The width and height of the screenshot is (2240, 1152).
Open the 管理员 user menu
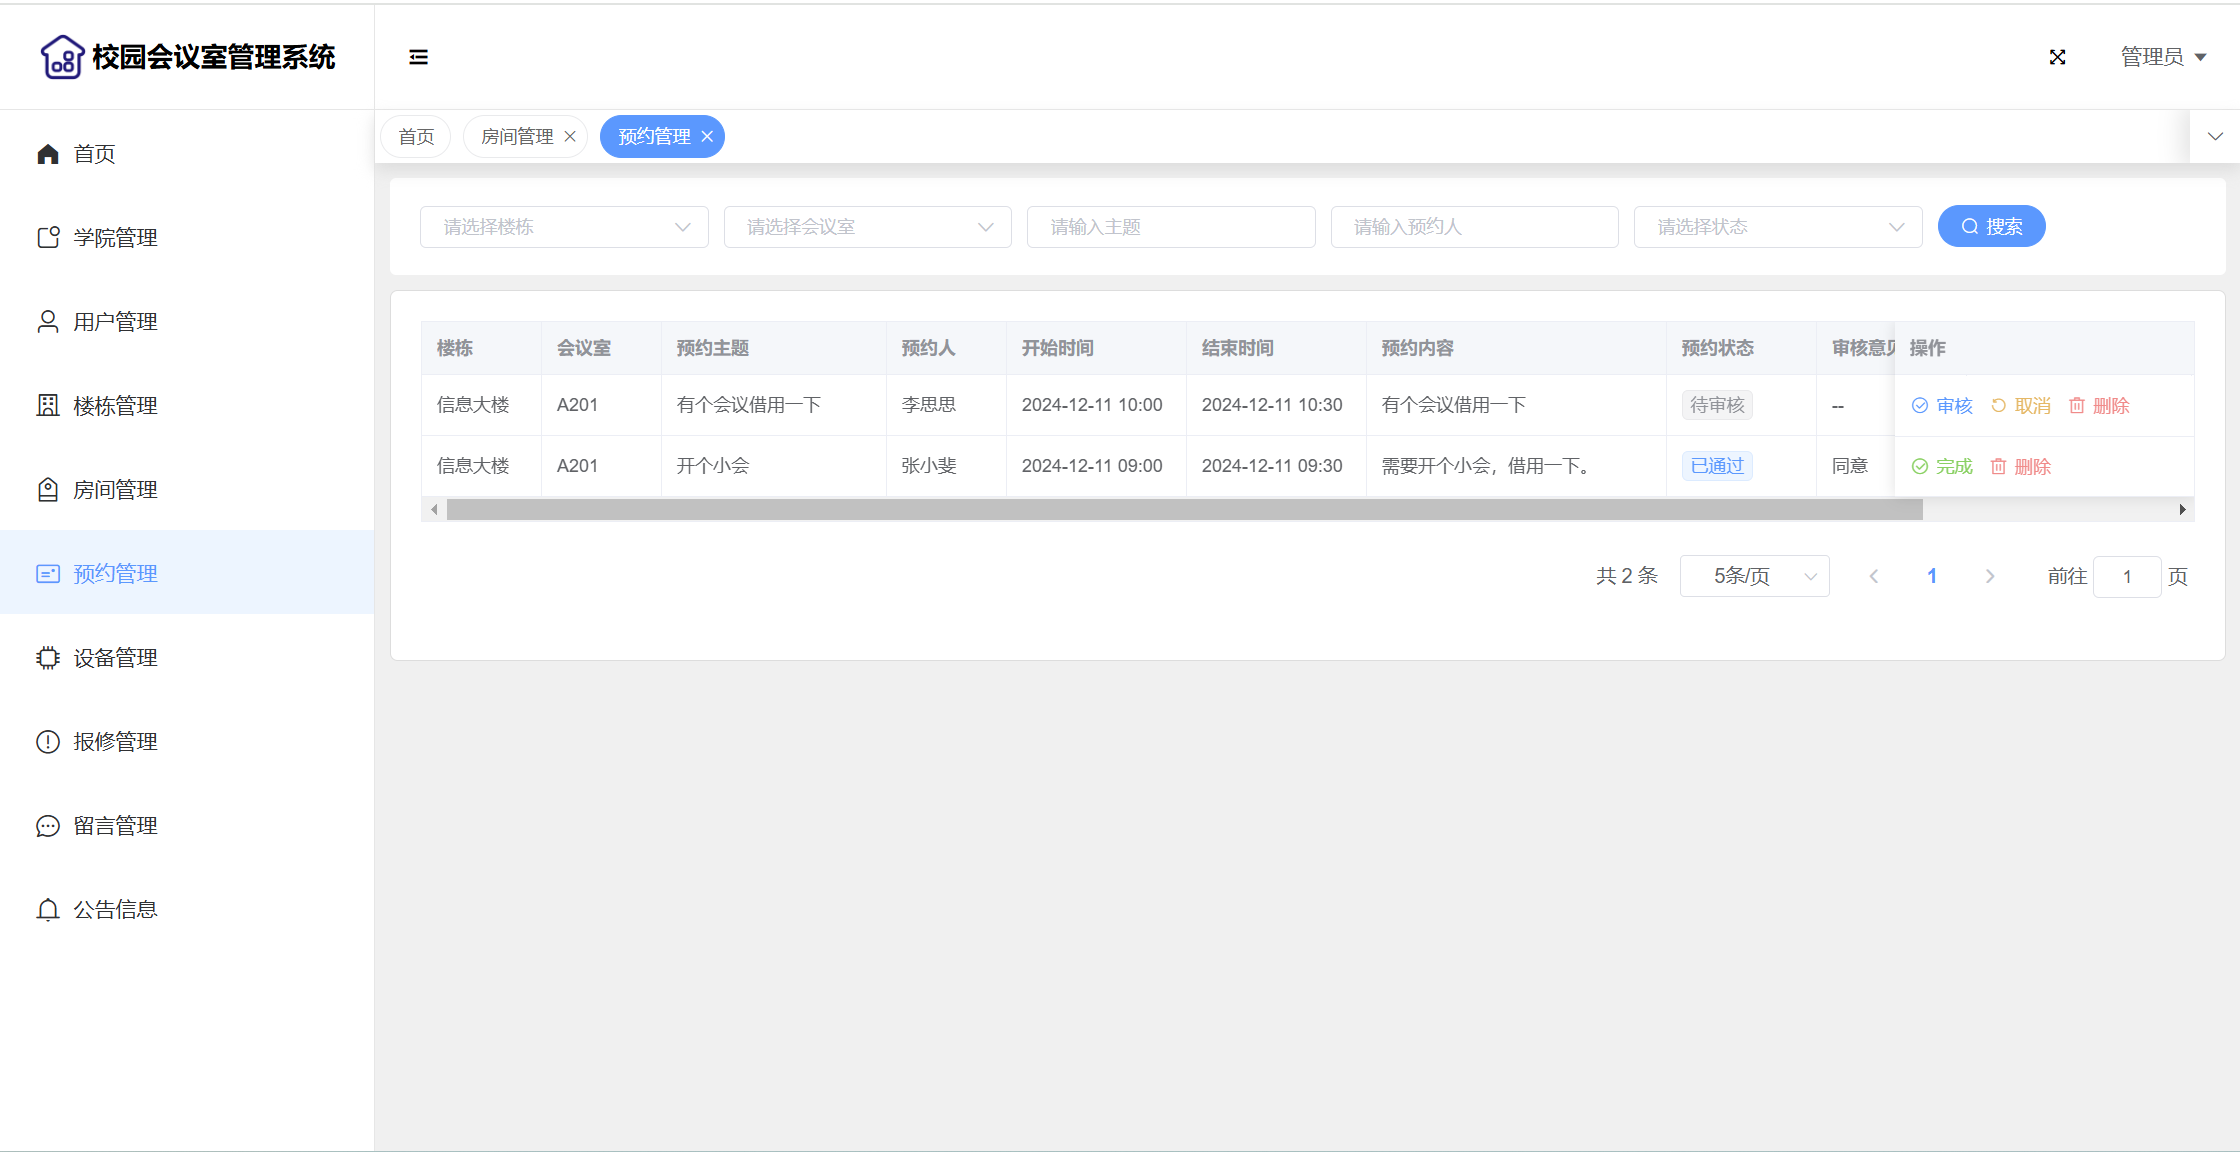click(x=2163, y=57)
